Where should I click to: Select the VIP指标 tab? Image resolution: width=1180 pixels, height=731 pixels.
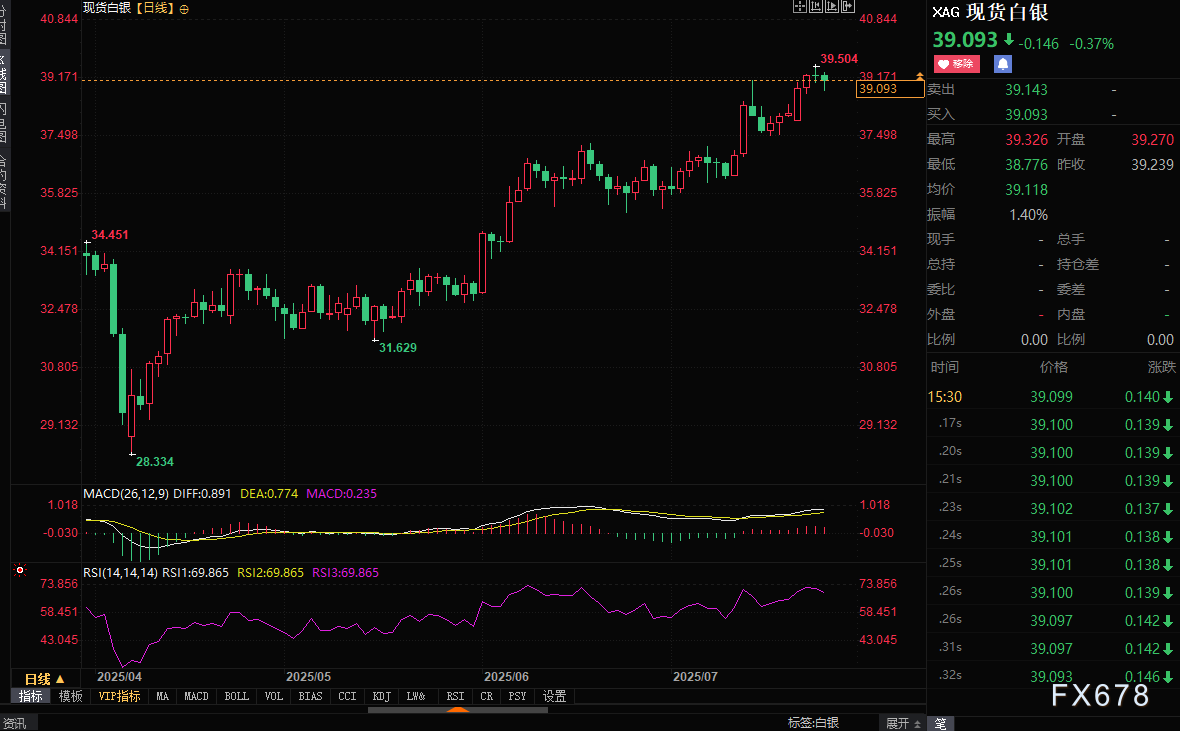click(x=119, y=696)
